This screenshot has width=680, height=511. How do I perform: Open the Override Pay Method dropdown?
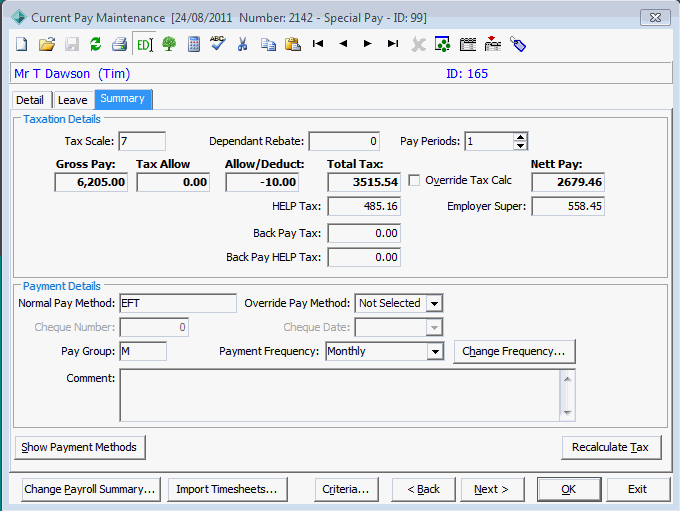click(434, 303)
